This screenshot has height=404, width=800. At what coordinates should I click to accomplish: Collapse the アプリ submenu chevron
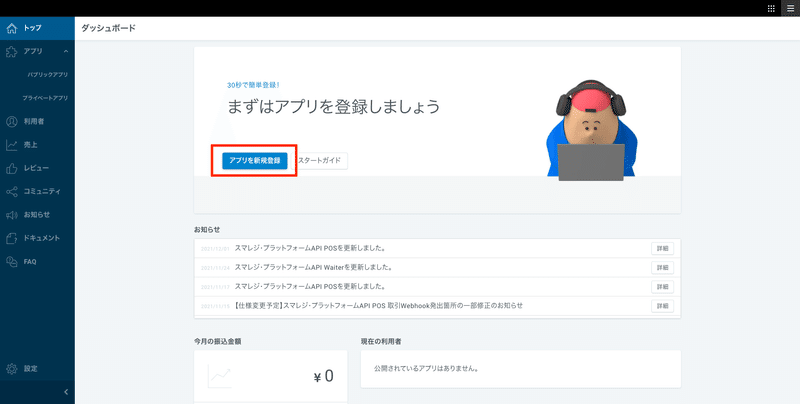(66, 52)
